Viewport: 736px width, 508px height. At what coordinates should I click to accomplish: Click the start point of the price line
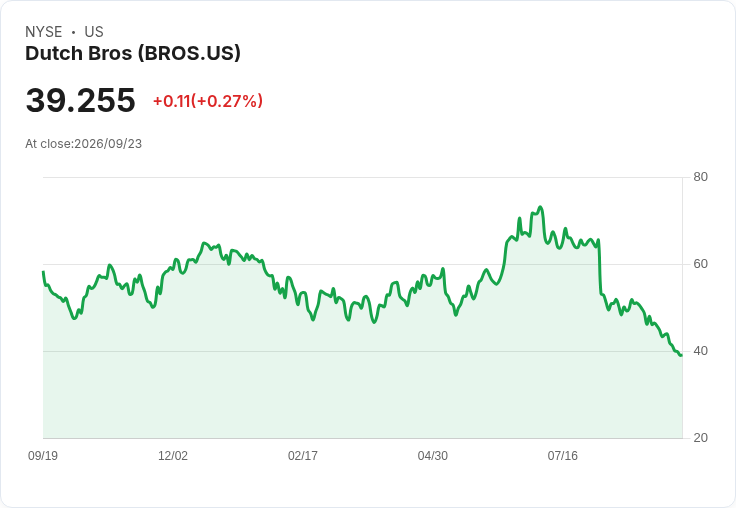tap(44, 272)
